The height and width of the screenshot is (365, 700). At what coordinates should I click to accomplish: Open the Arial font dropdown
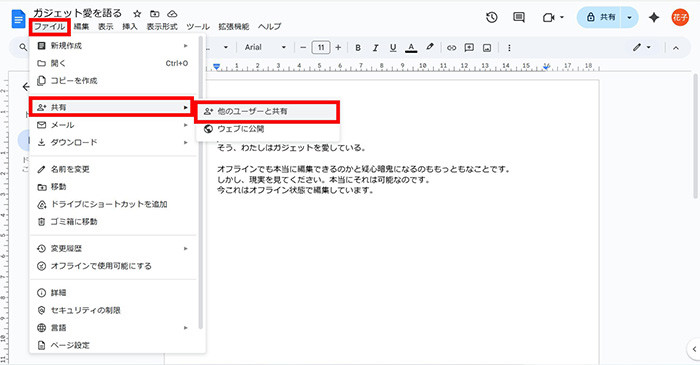pyautogui.click(x=265, y=47)
